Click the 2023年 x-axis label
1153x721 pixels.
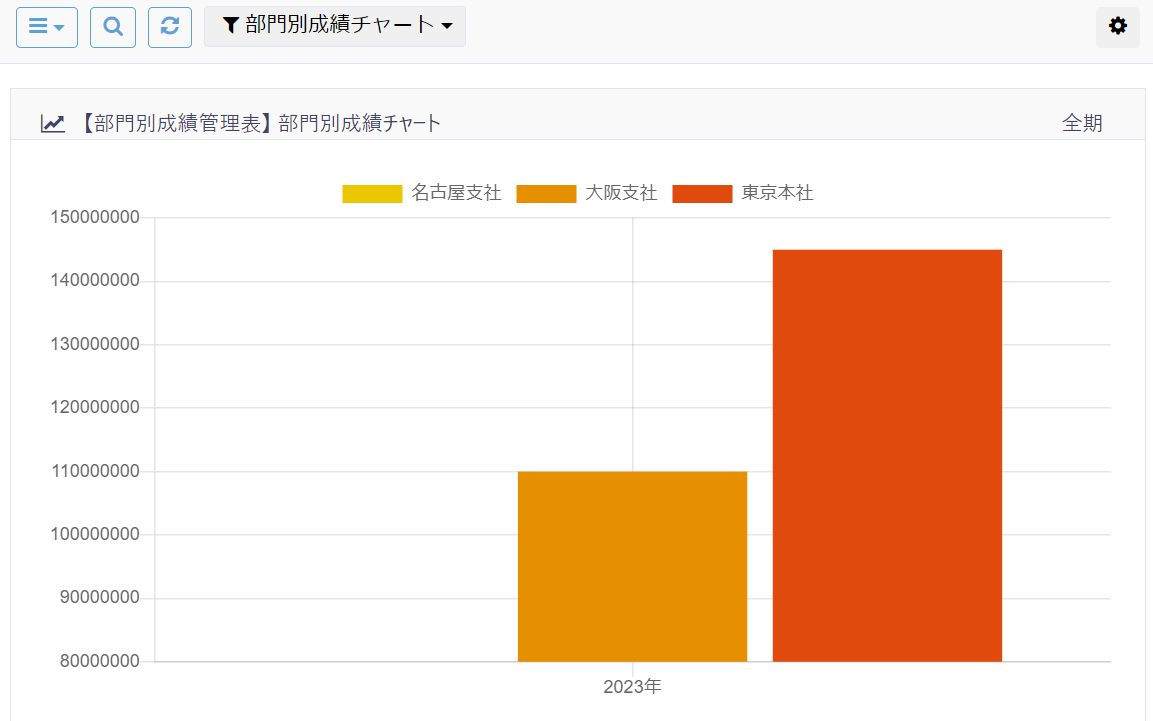click(x=632, y=687)
